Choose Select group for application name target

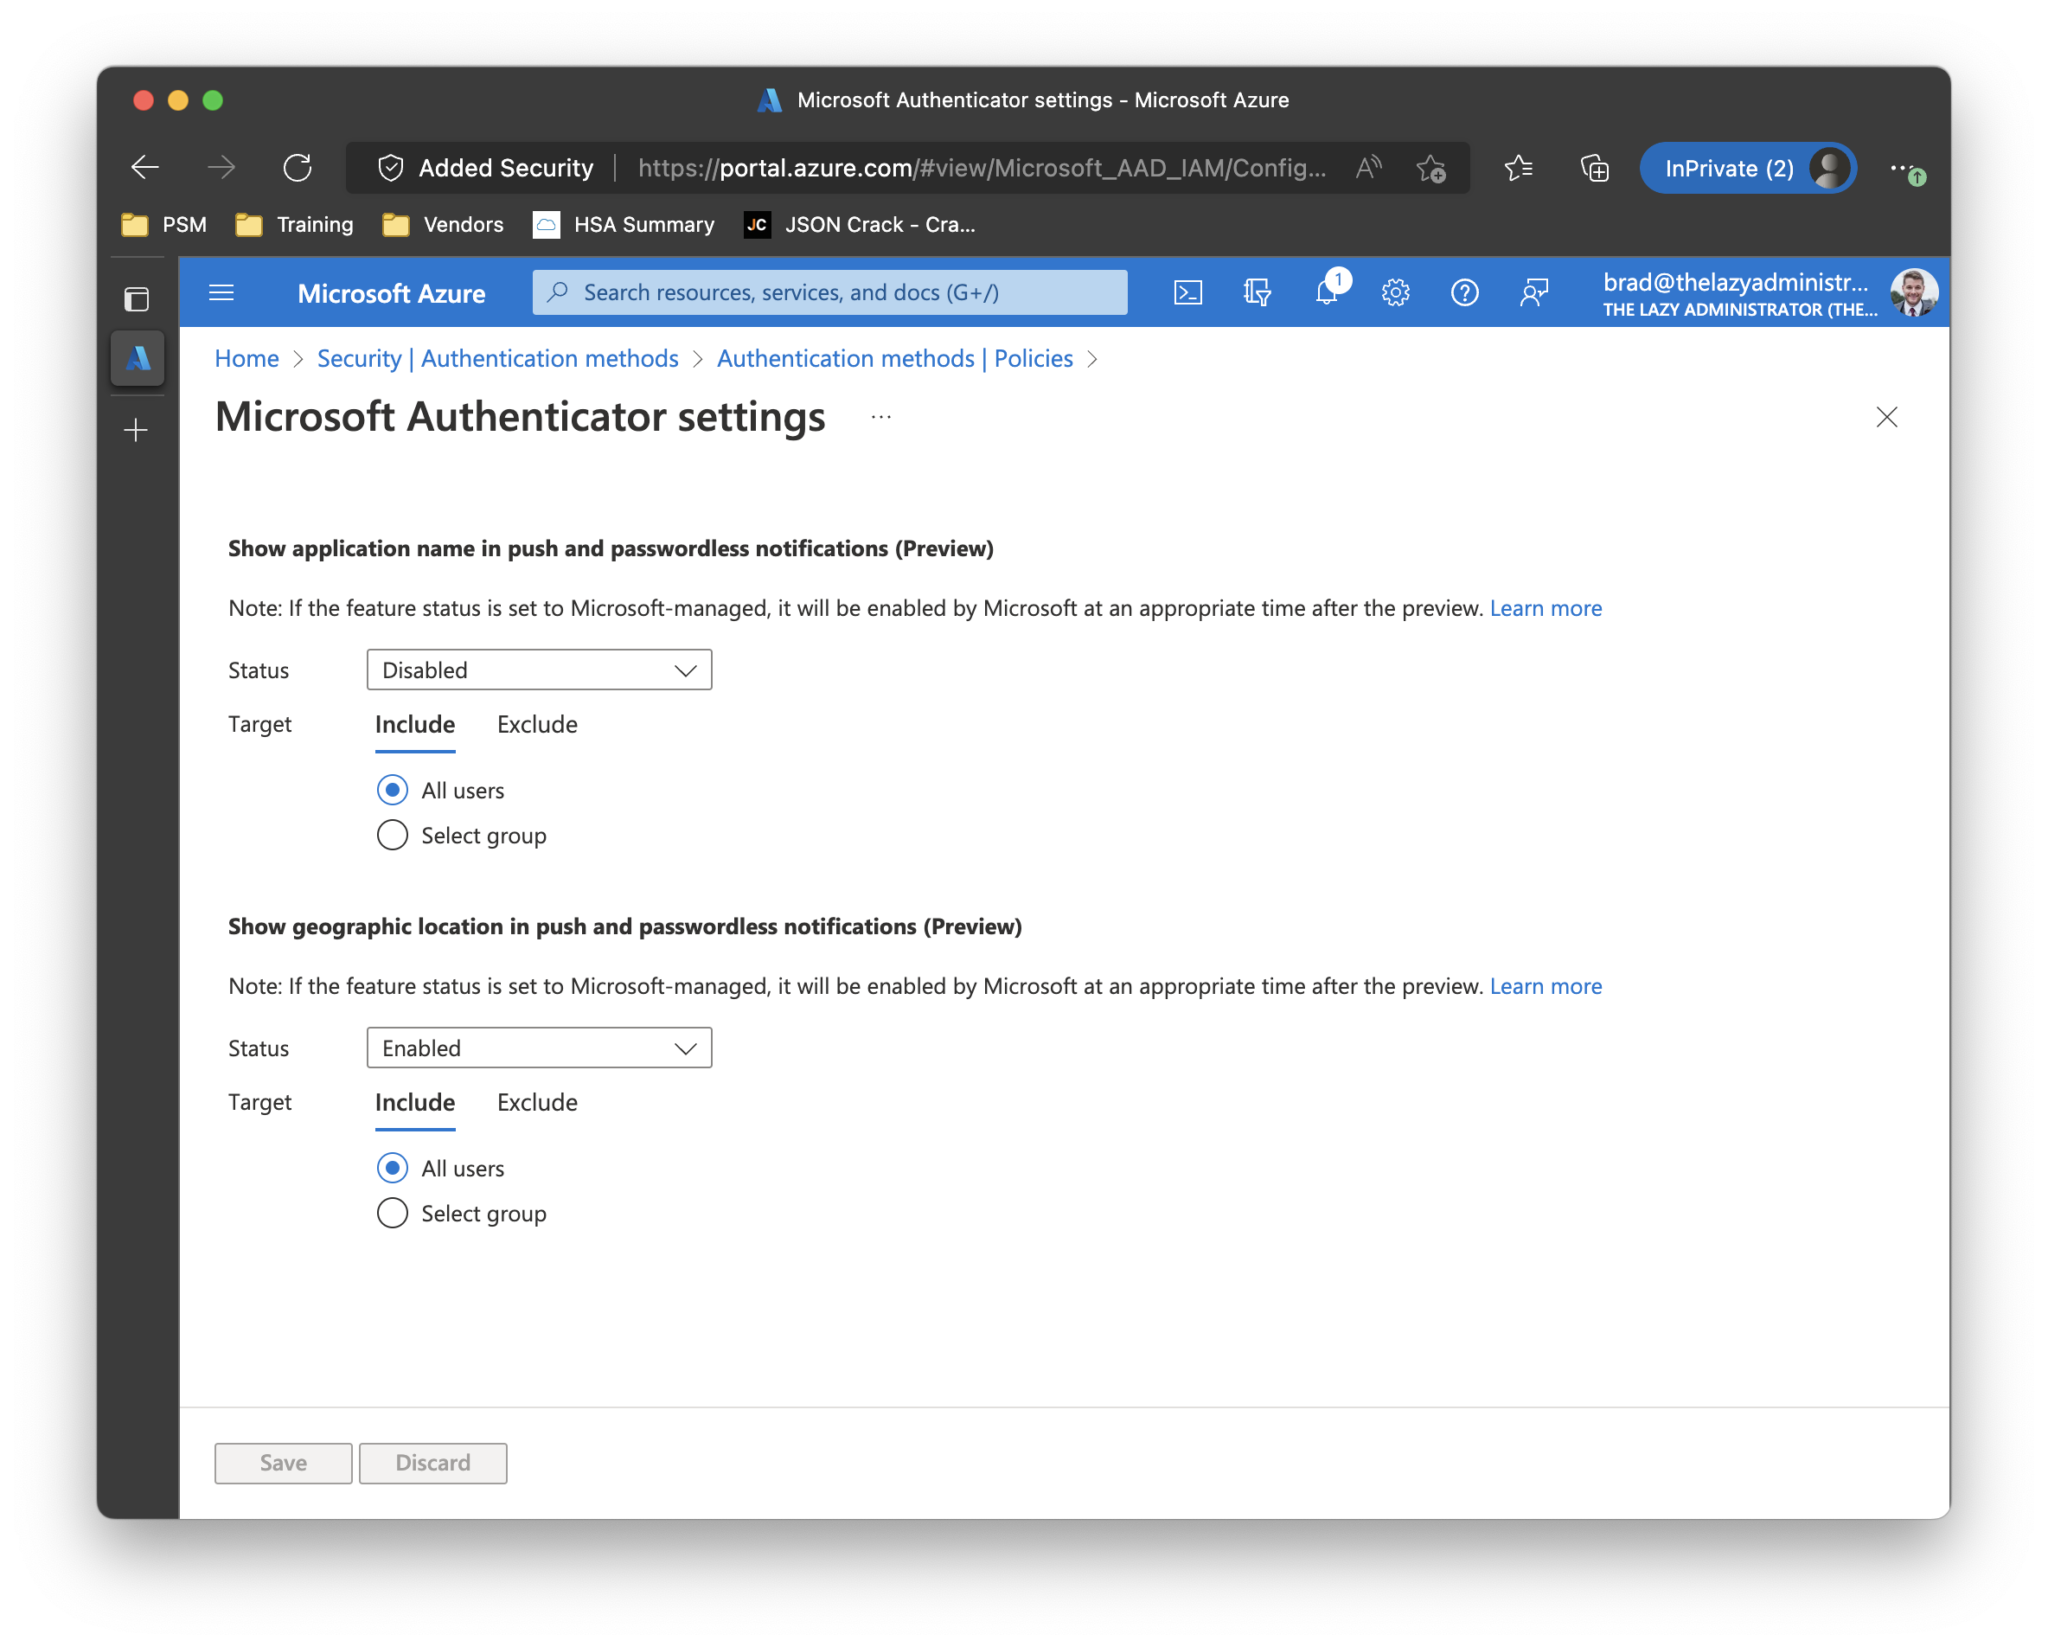[392, 835]
